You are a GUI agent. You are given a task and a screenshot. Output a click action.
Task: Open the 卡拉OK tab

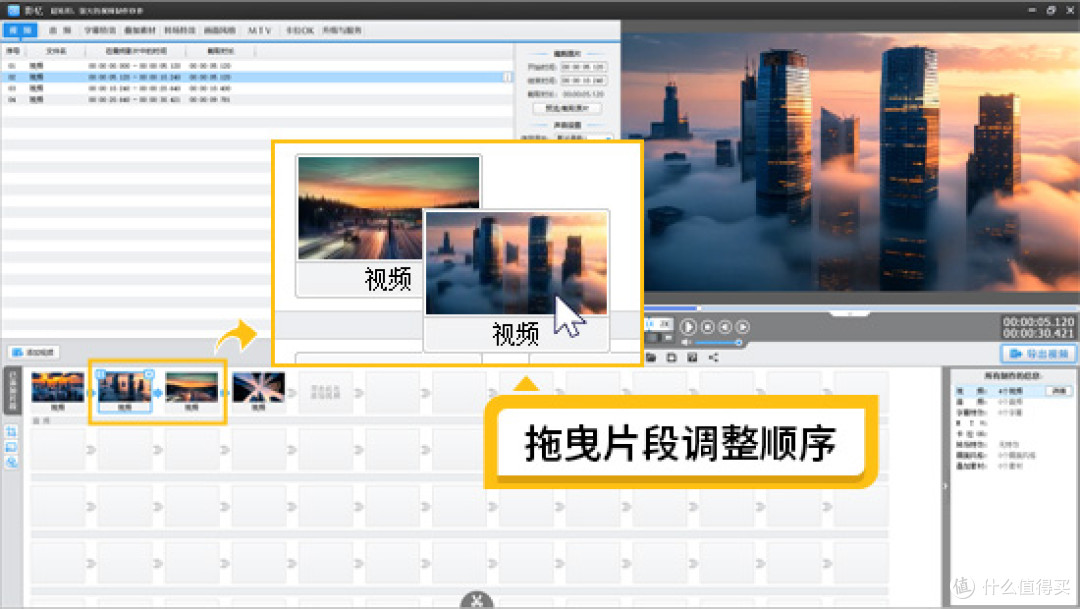300,30
